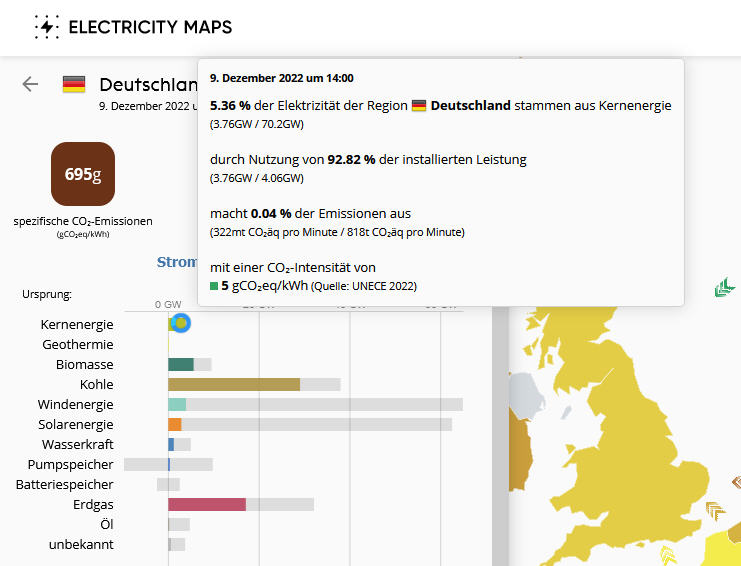The image size is (741, 566).
Task: Click the vertical scrollbar beside the chart
Action: (x=500, y=435)
